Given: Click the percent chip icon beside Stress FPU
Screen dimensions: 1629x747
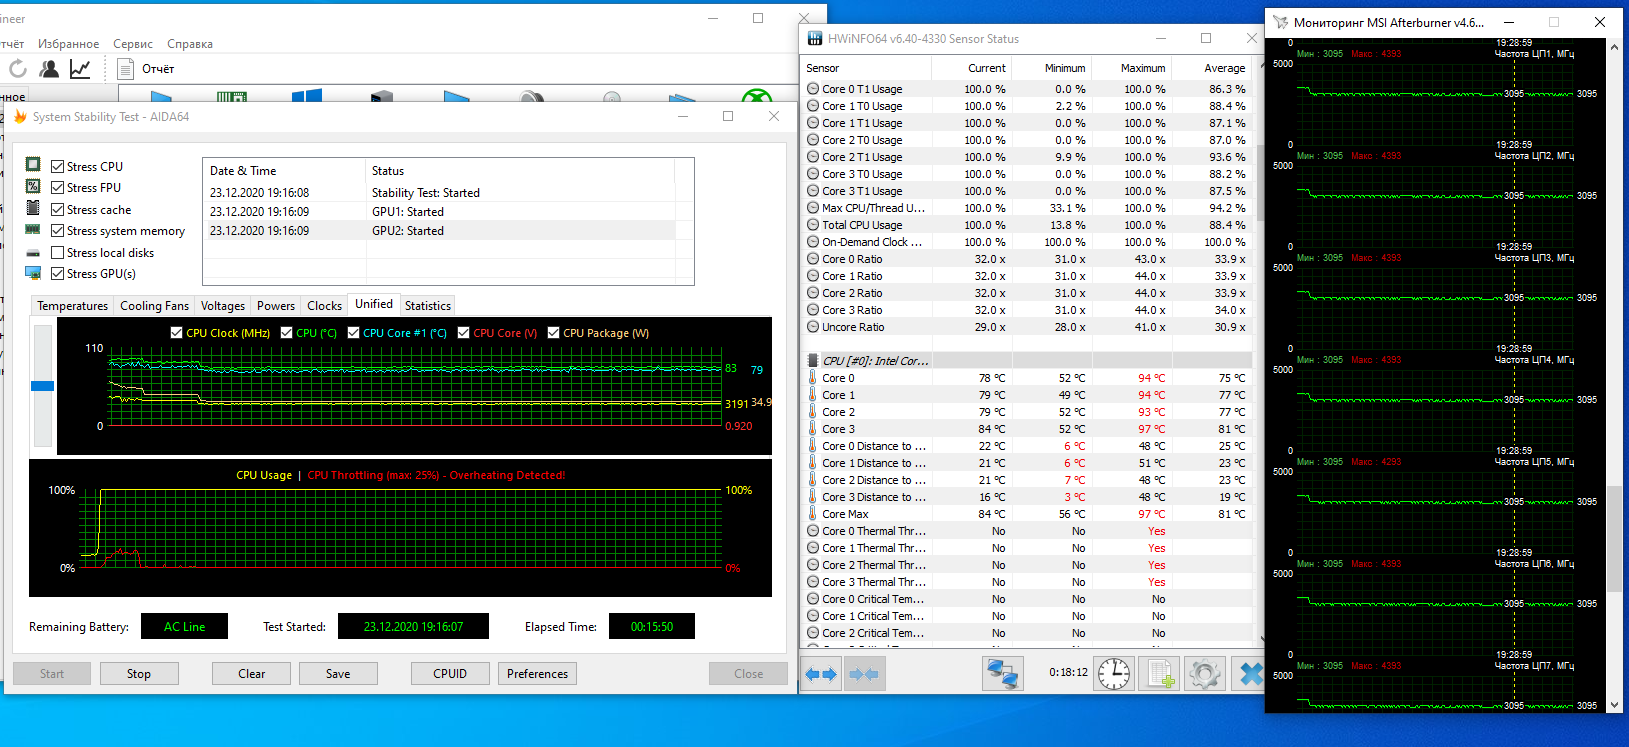Looking at the screenshot, I should tap(33, 186).
